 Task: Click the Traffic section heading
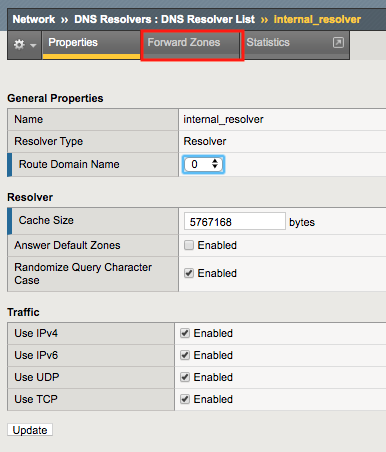23,312
